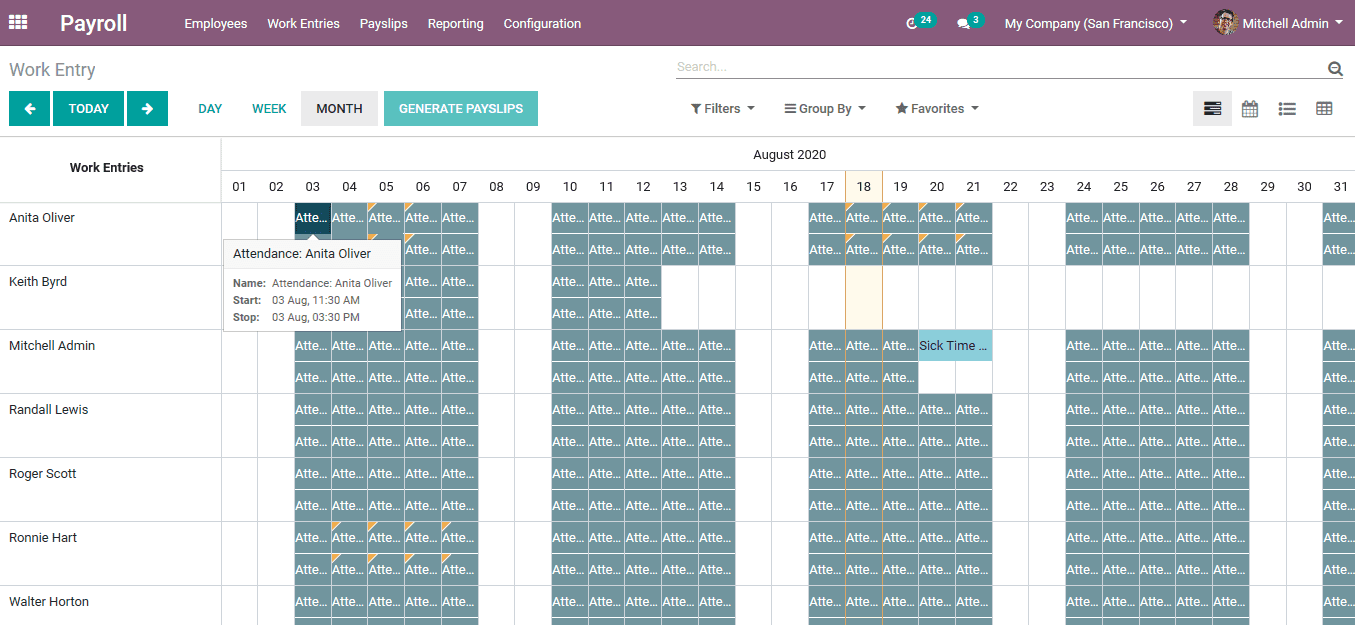Click the Roger Scott row label

click(42, 474)
